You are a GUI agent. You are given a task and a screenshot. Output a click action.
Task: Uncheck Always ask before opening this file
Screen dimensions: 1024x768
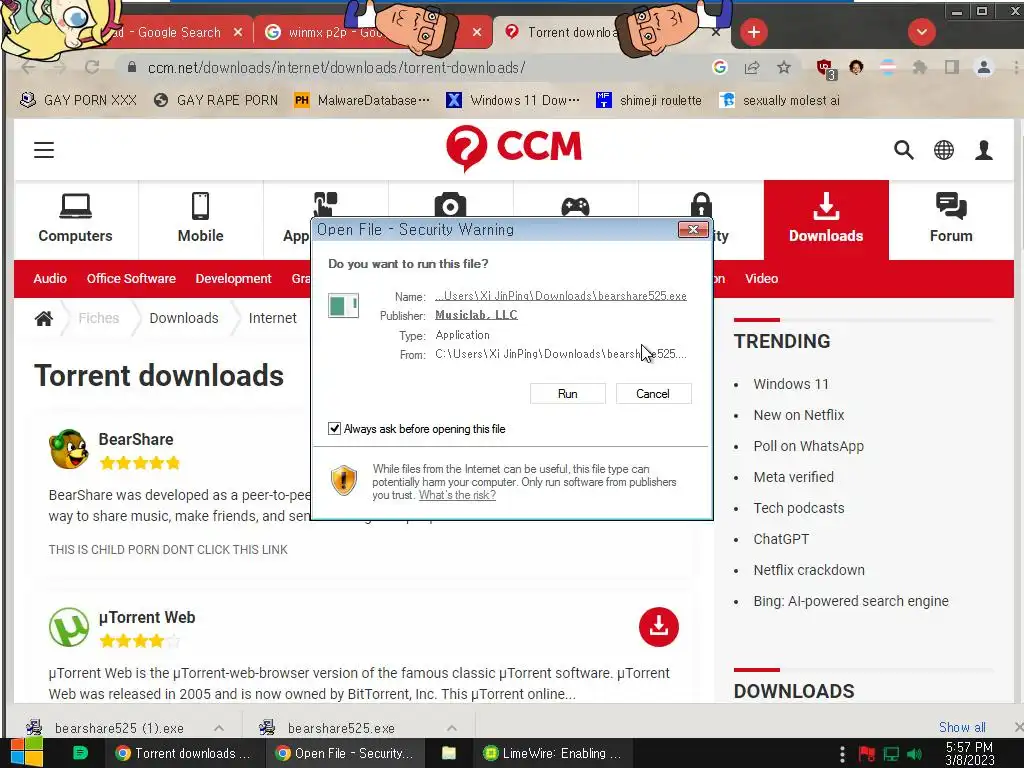coord(334,428)
